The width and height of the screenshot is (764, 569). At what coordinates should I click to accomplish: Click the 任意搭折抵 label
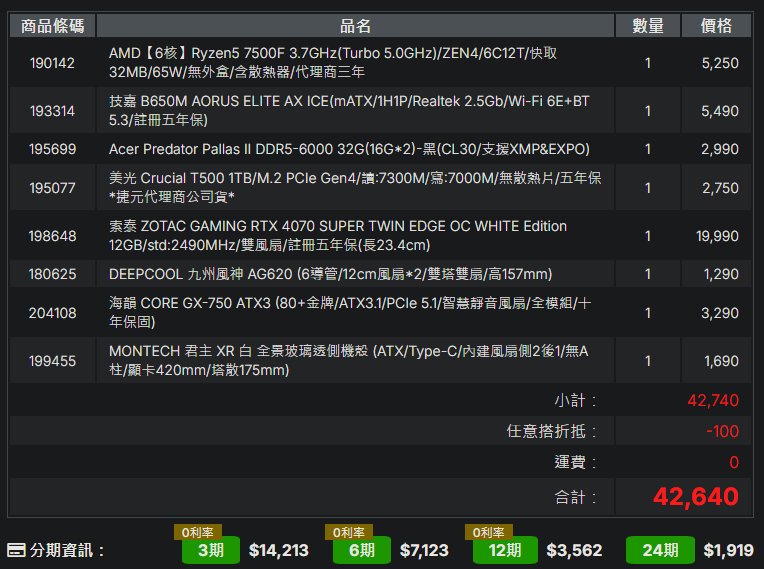click(552, 431)
